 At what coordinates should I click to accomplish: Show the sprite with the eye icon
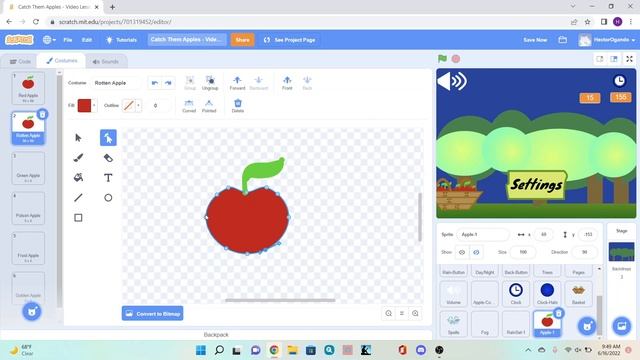coord(462,252)
